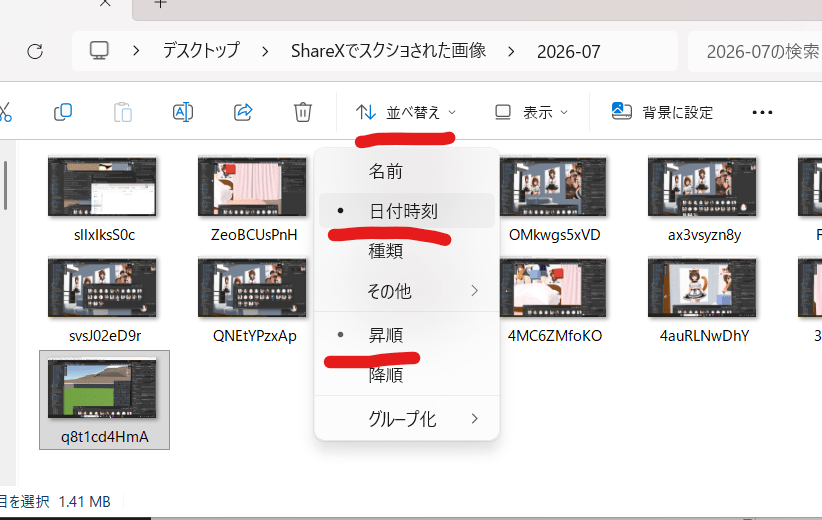Screen dimensions: 822x520
Task: Open the three-dots more options menu
Action: click(762, 112)
